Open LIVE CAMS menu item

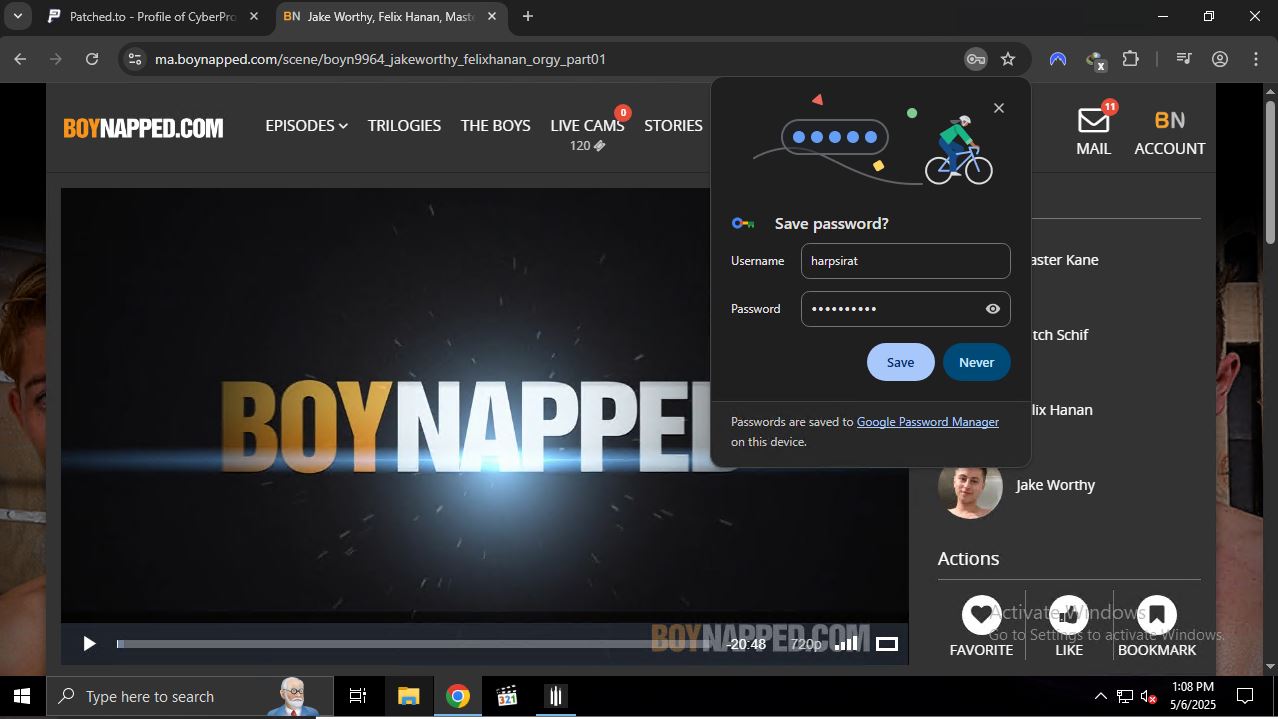[587, 125]
